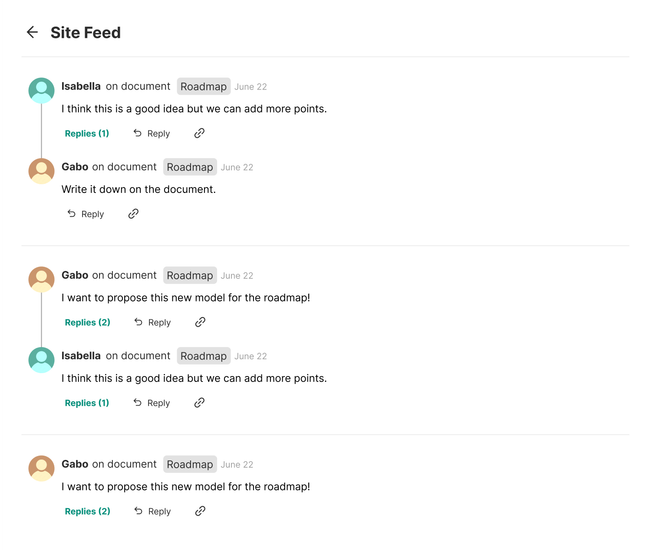
Task: Copy link icon on Isabella's first comment
Action: [199, 133]
